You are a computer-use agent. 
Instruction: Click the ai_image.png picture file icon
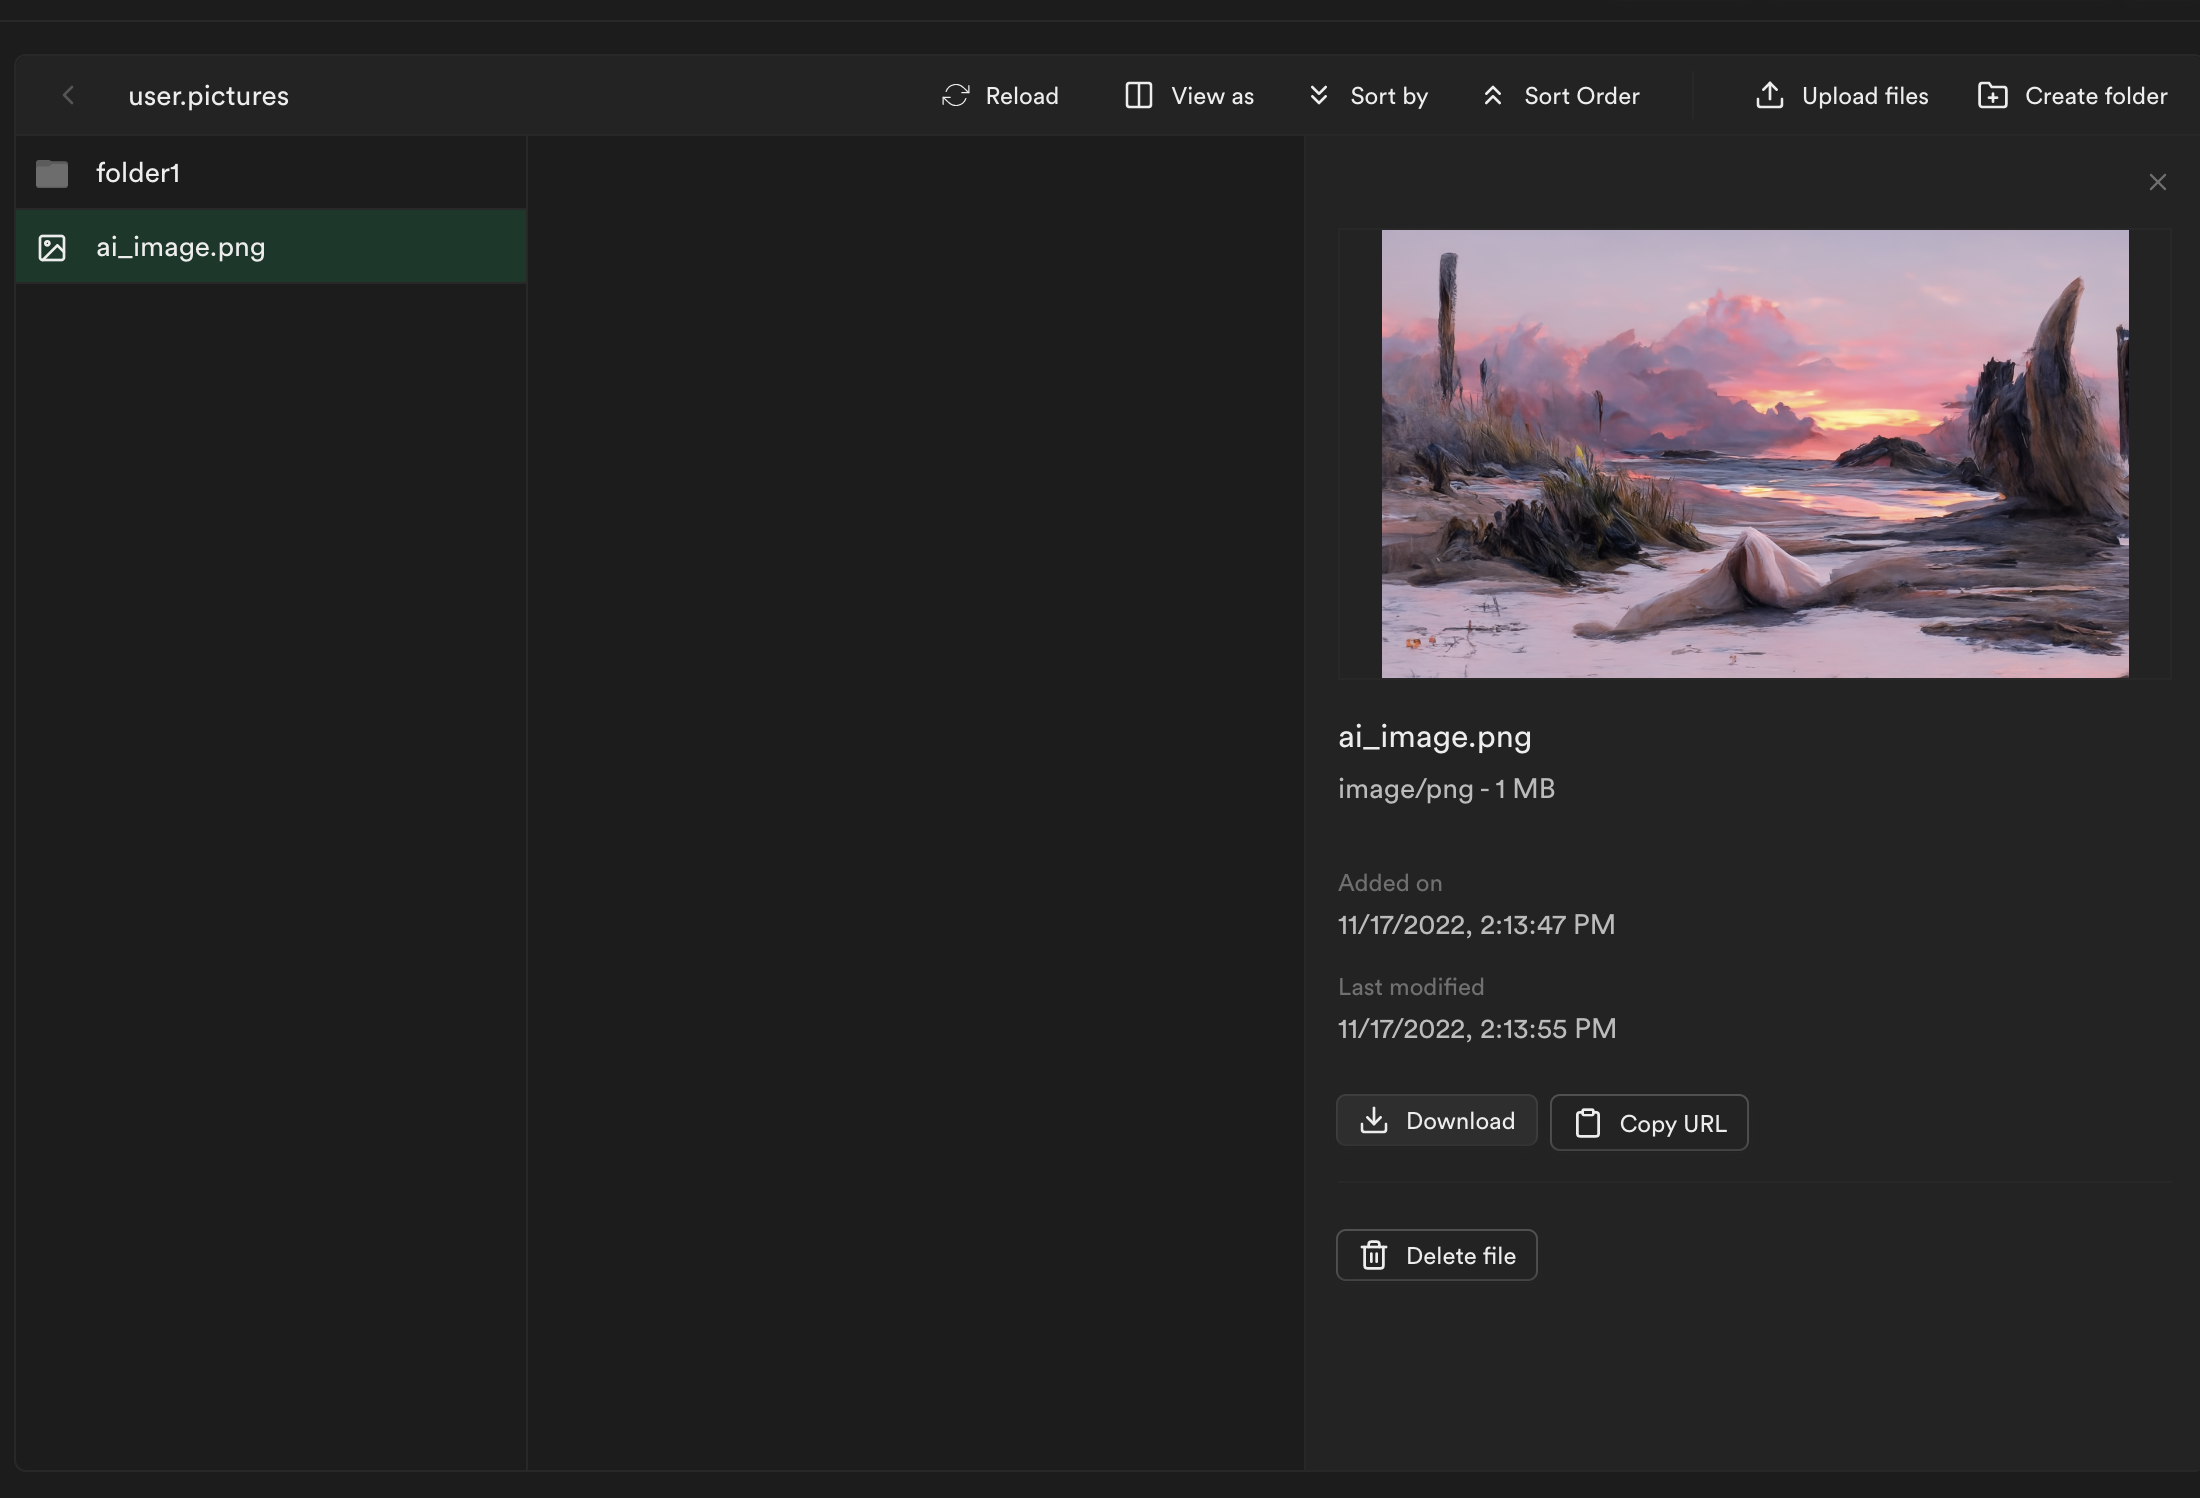(x=52, y=247)
